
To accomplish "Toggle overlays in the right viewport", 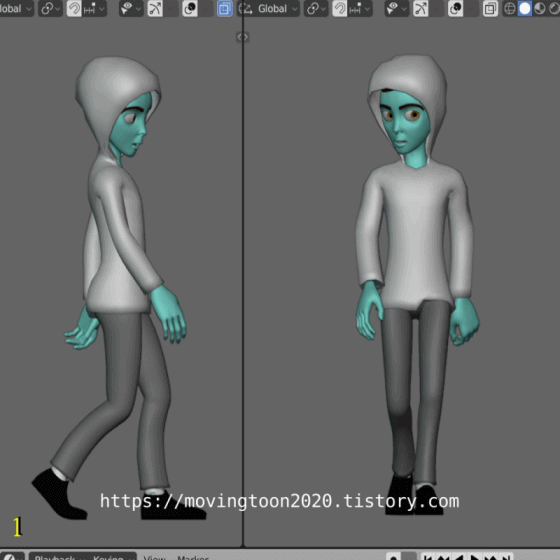I will click(x=455, y=9).
